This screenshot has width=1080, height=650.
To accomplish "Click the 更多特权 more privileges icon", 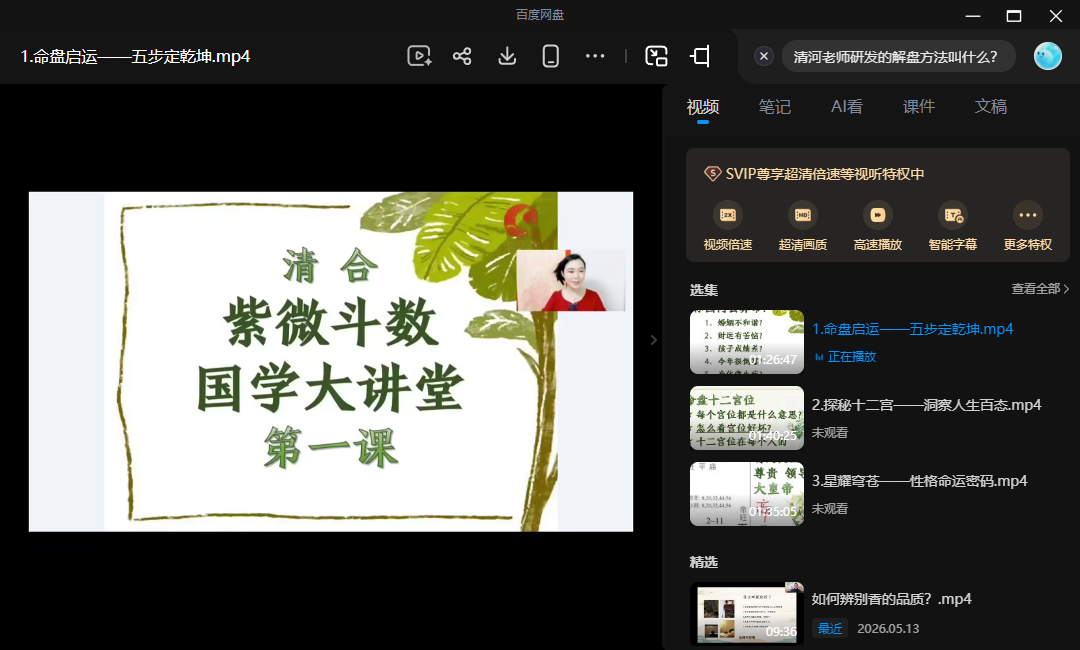I will click(1028, 215).
